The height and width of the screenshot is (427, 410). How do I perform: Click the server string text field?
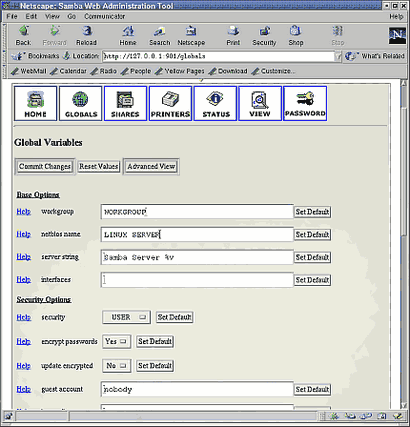(x=197, y=257)
